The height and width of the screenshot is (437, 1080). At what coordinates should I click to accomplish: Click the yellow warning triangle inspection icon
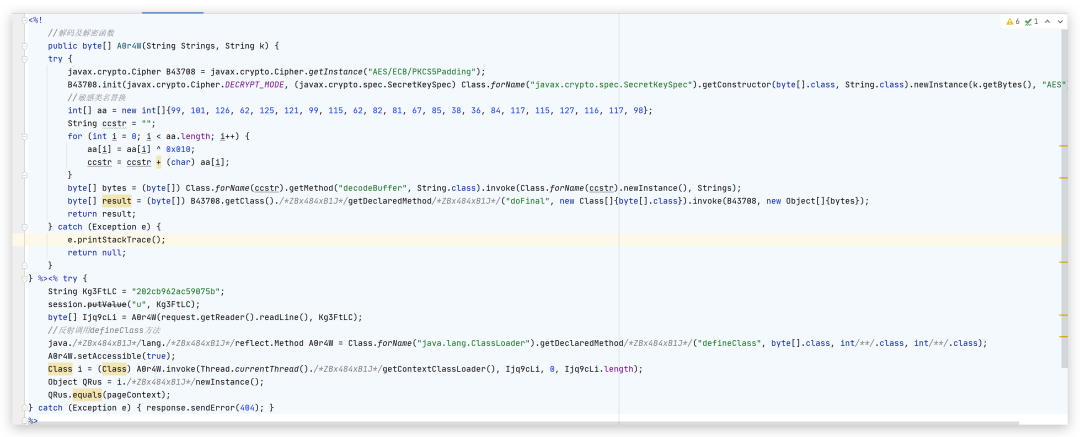[x=1009, y=21]
